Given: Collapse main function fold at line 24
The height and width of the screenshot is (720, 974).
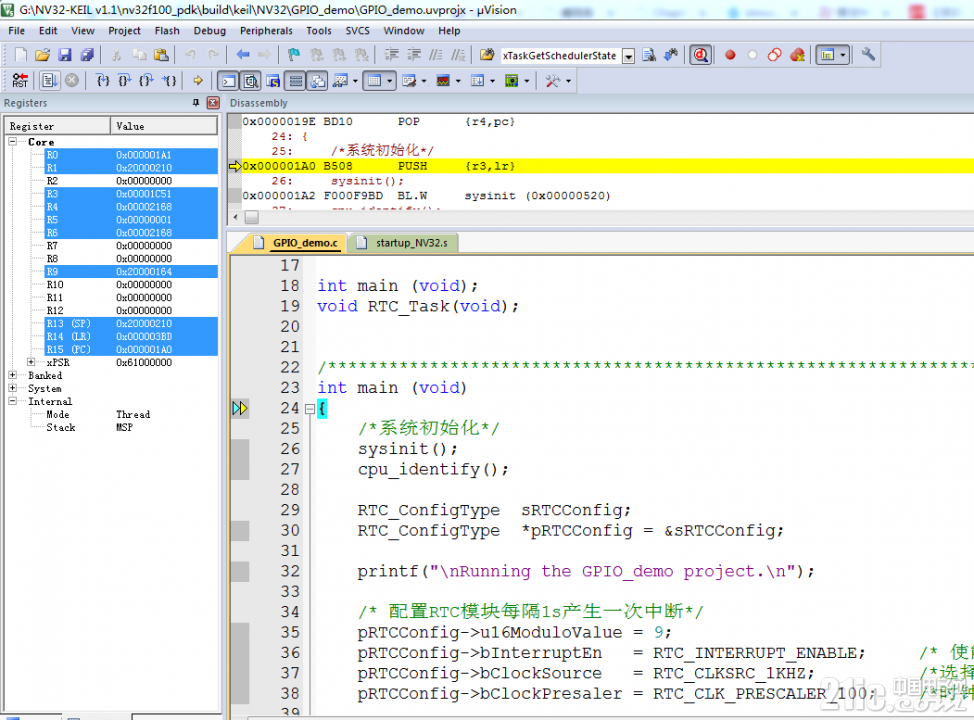Looking at the screenshot, I should click(309, 408).
